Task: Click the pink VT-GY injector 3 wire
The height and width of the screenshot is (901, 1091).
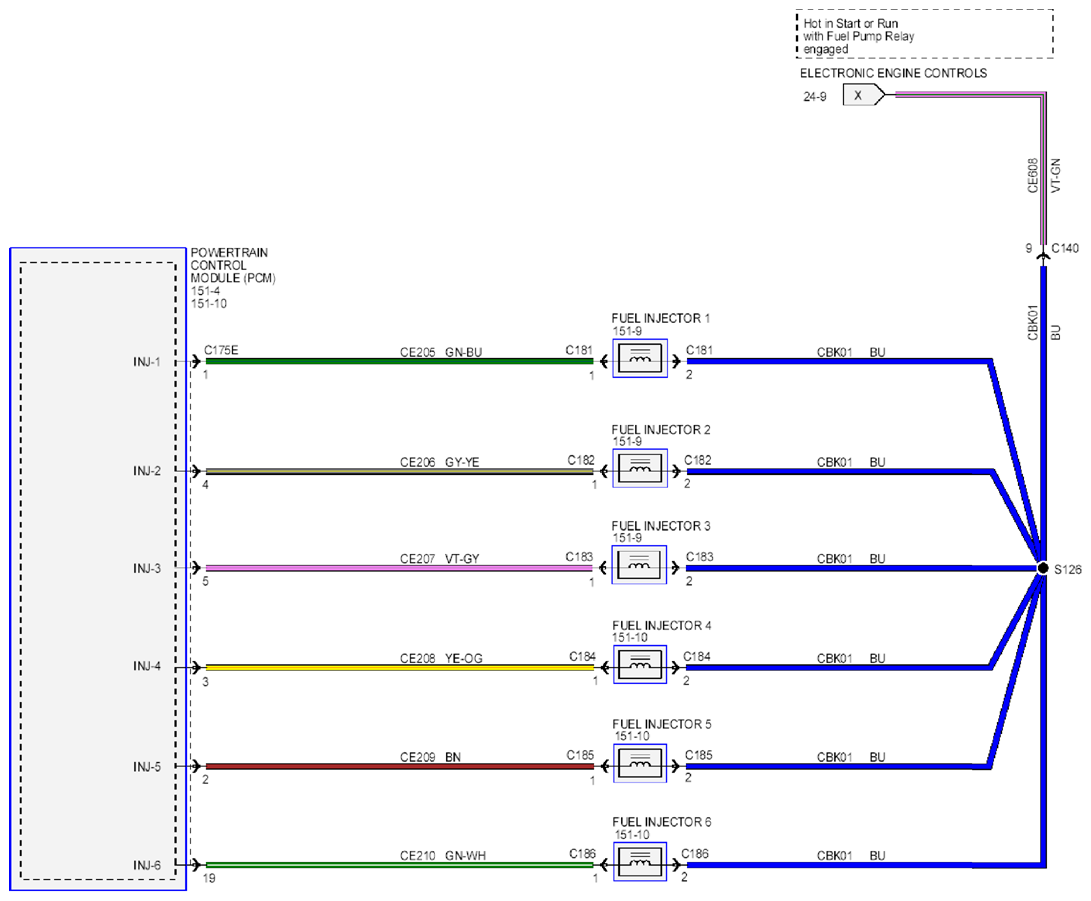Action: coord(399,568)
